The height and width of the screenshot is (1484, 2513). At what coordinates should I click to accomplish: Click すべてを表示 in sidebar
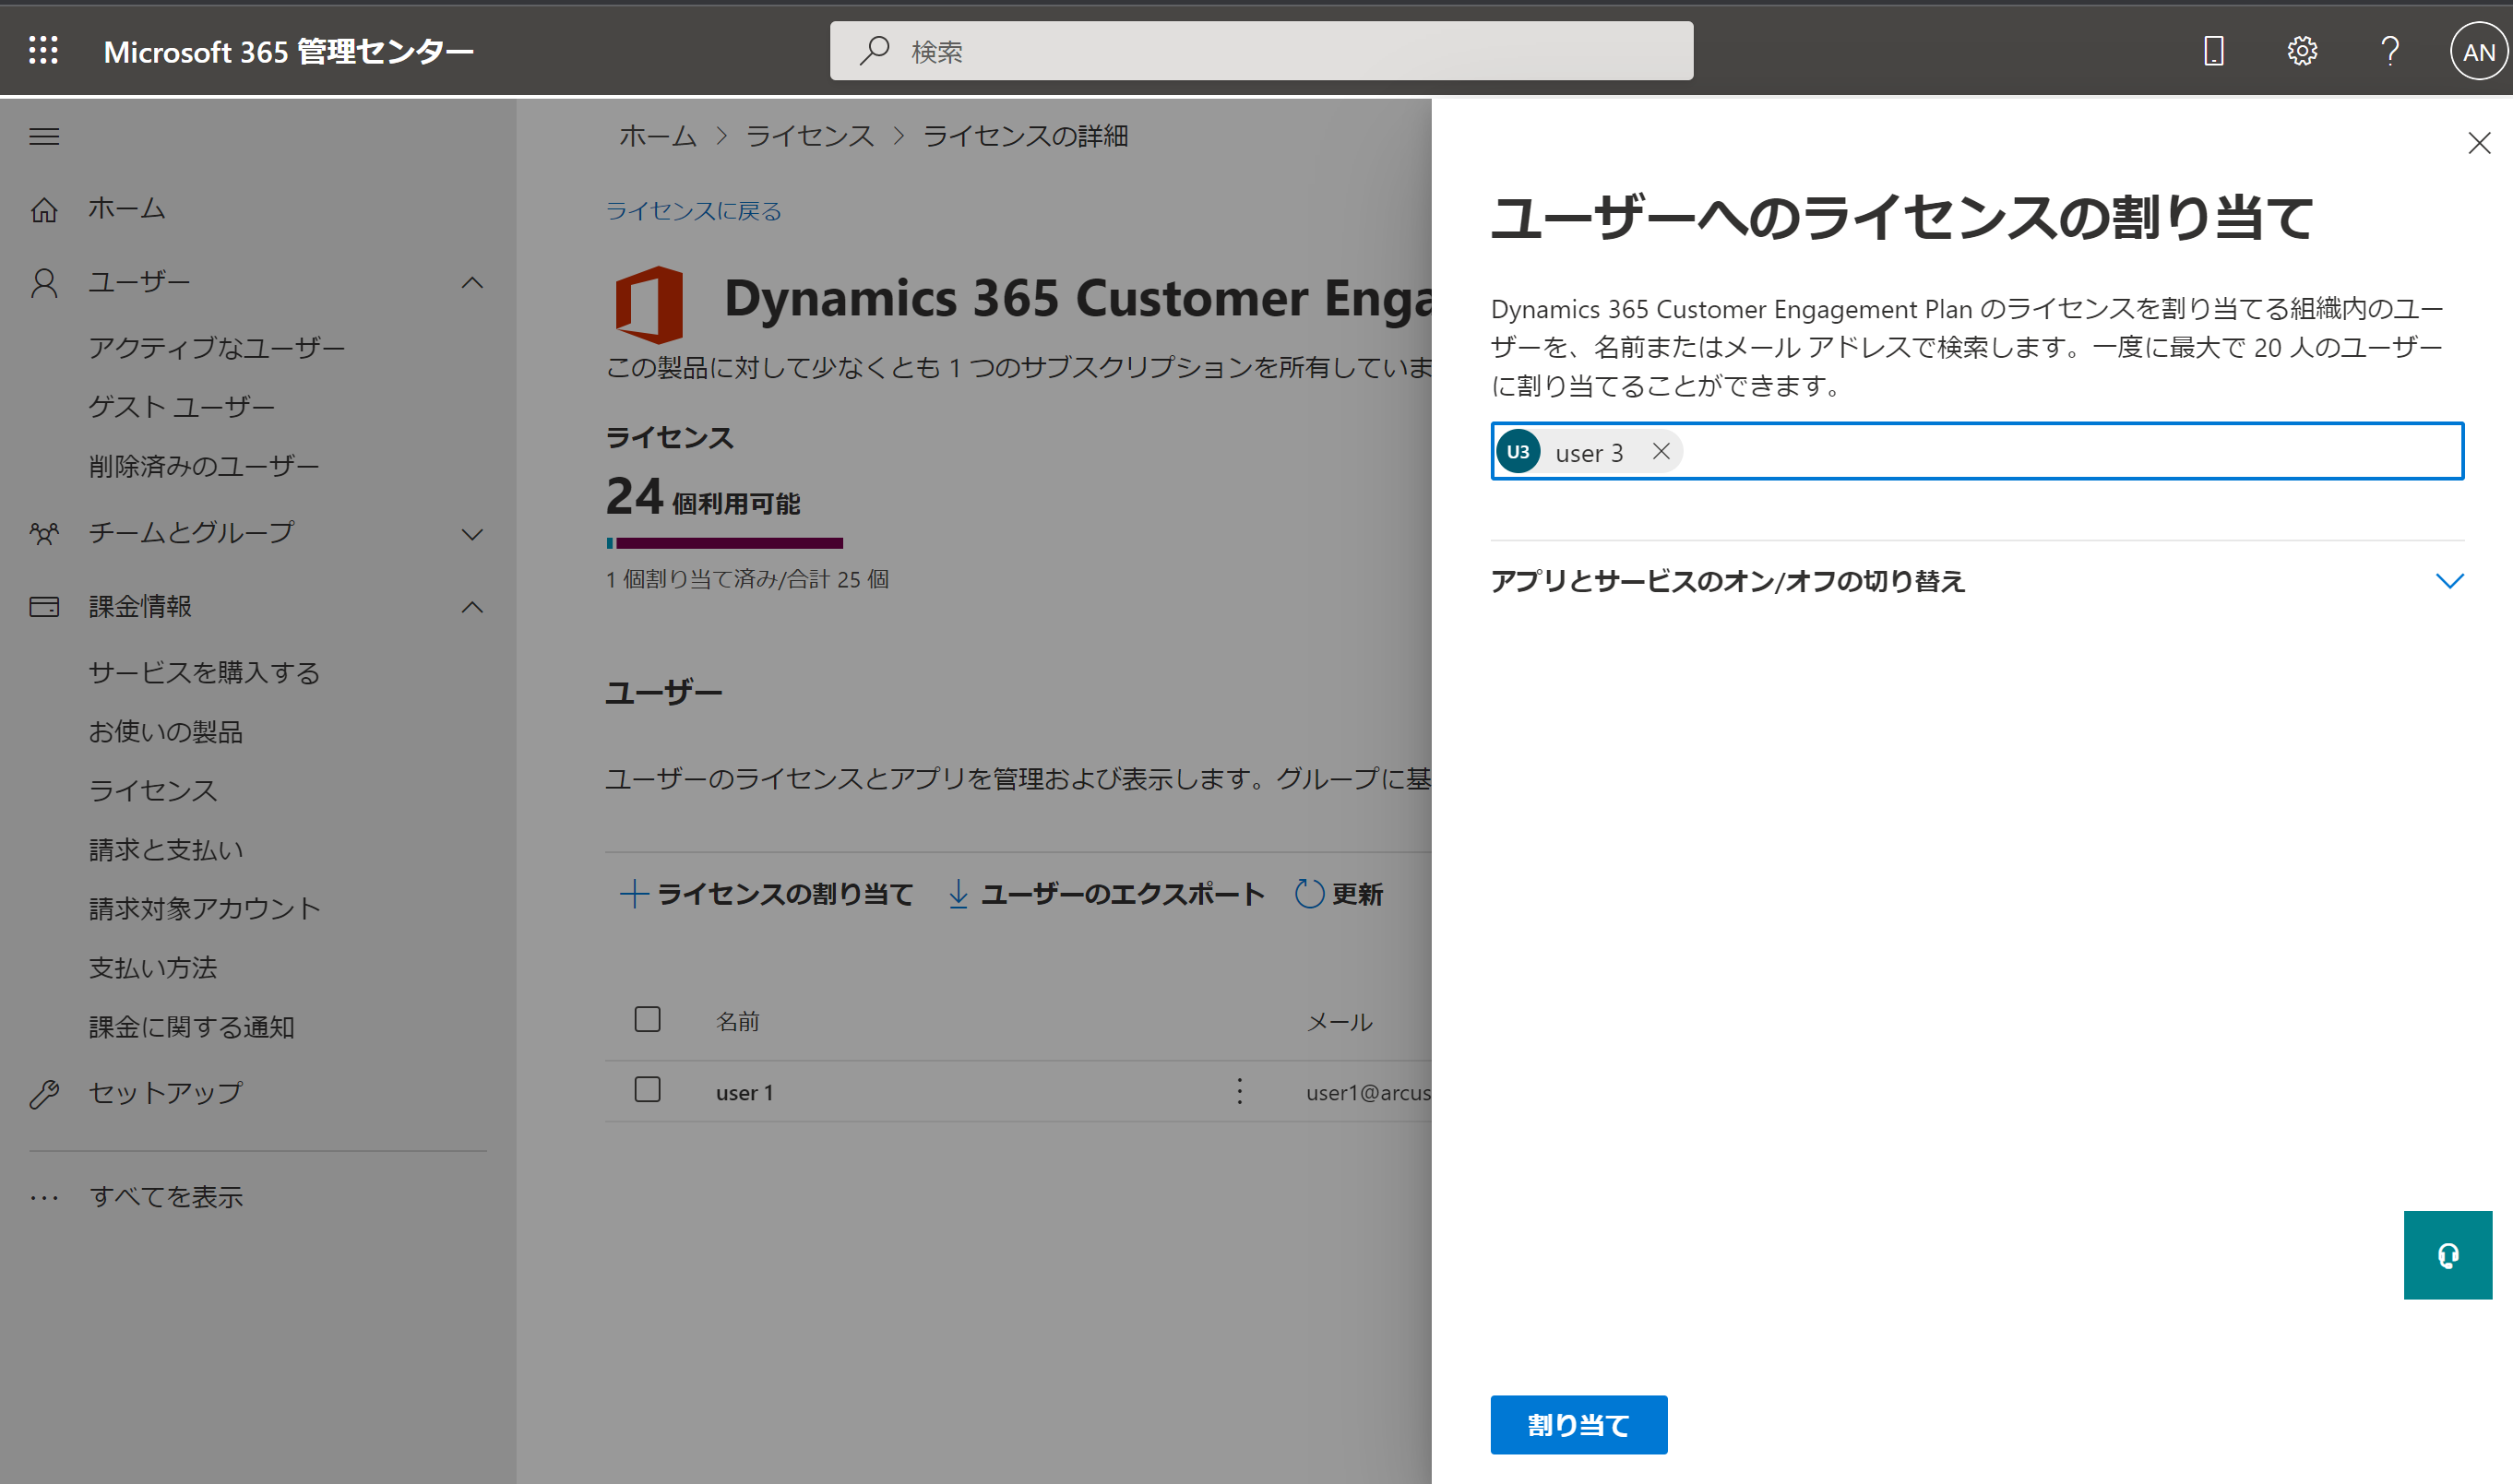[166, 1197]
